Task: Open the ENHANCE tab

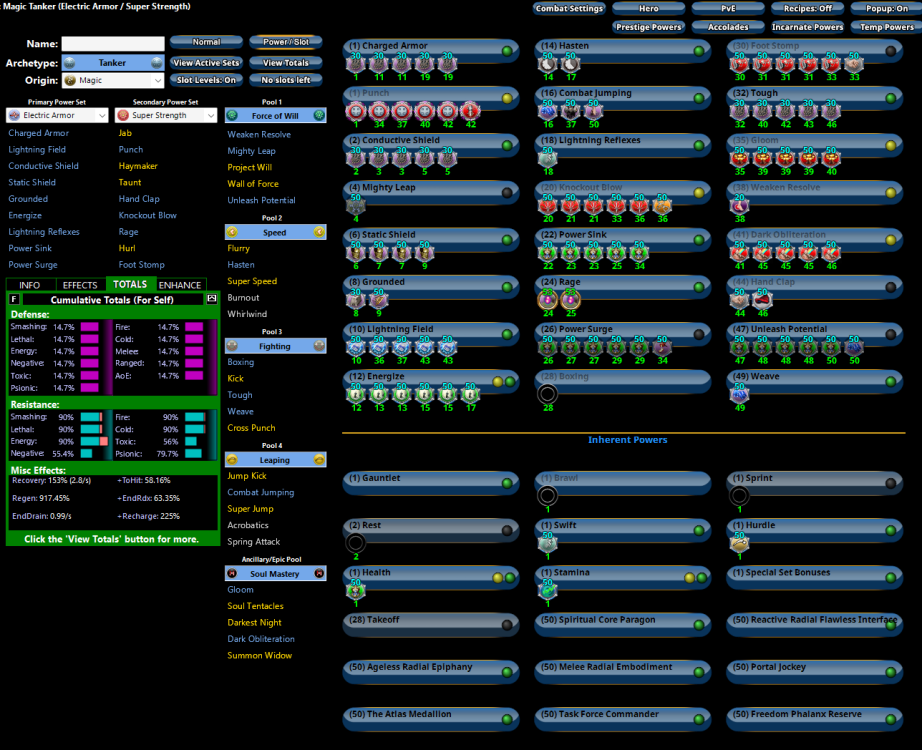Action: point(180,285)
